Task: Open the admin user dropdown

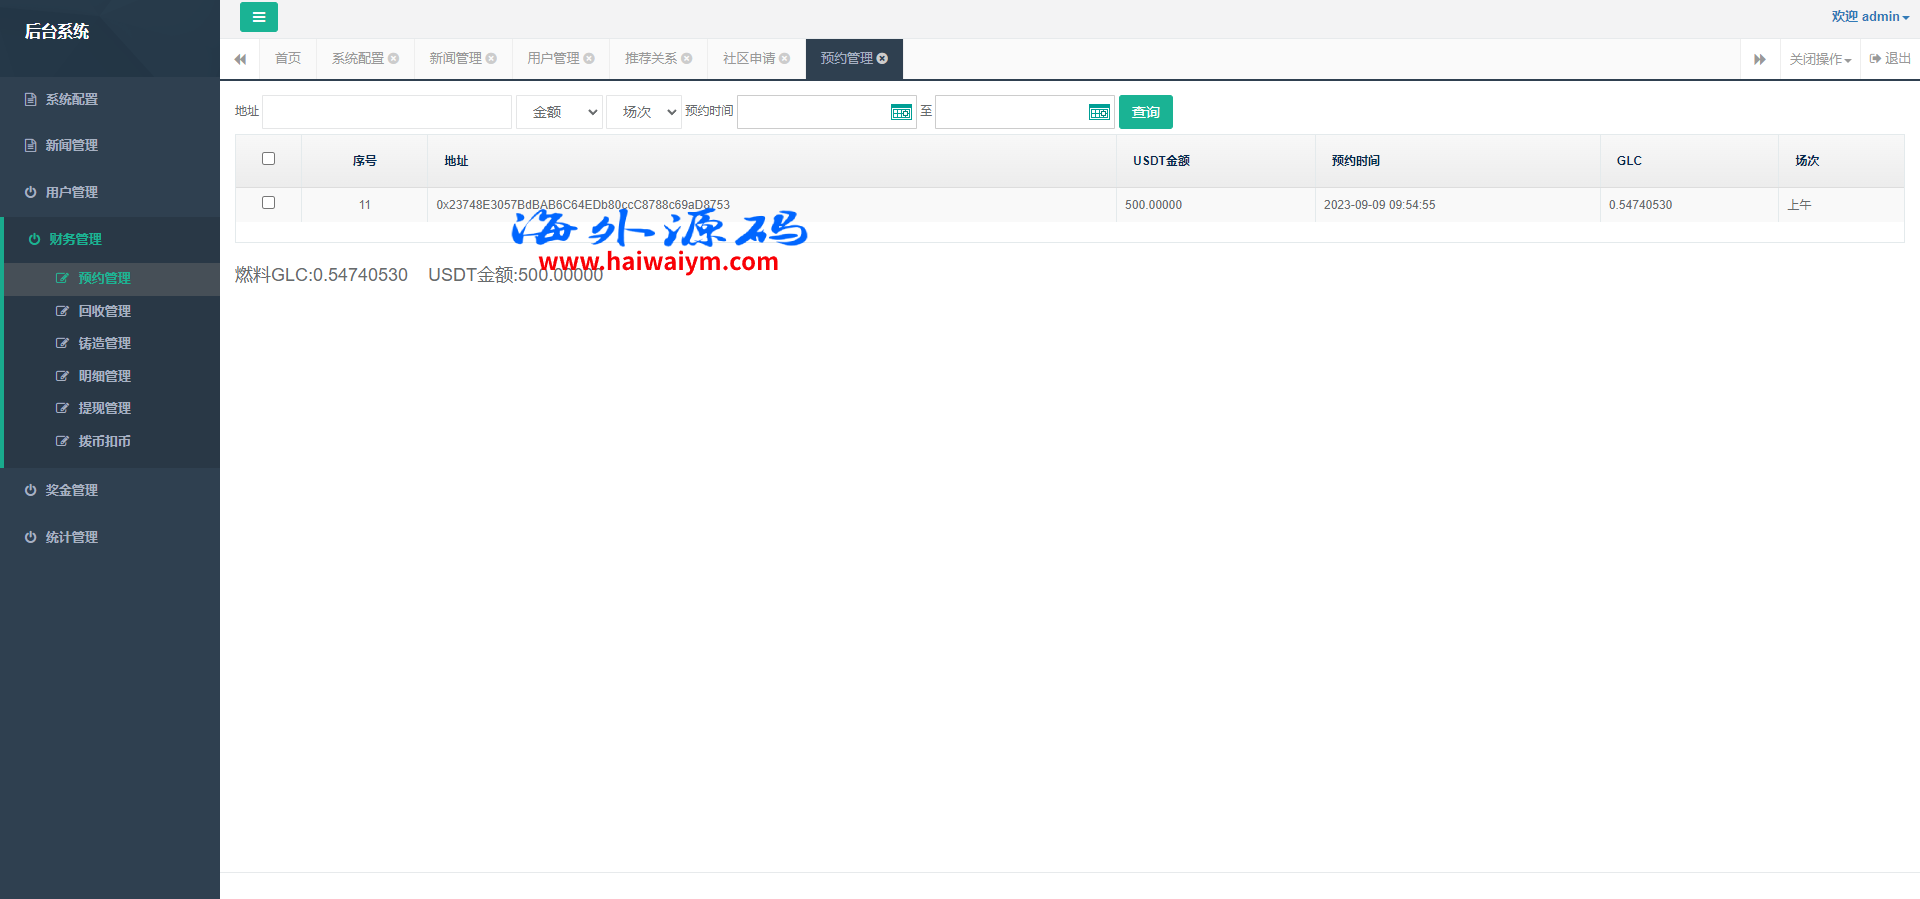Action: click(1869, 17)
